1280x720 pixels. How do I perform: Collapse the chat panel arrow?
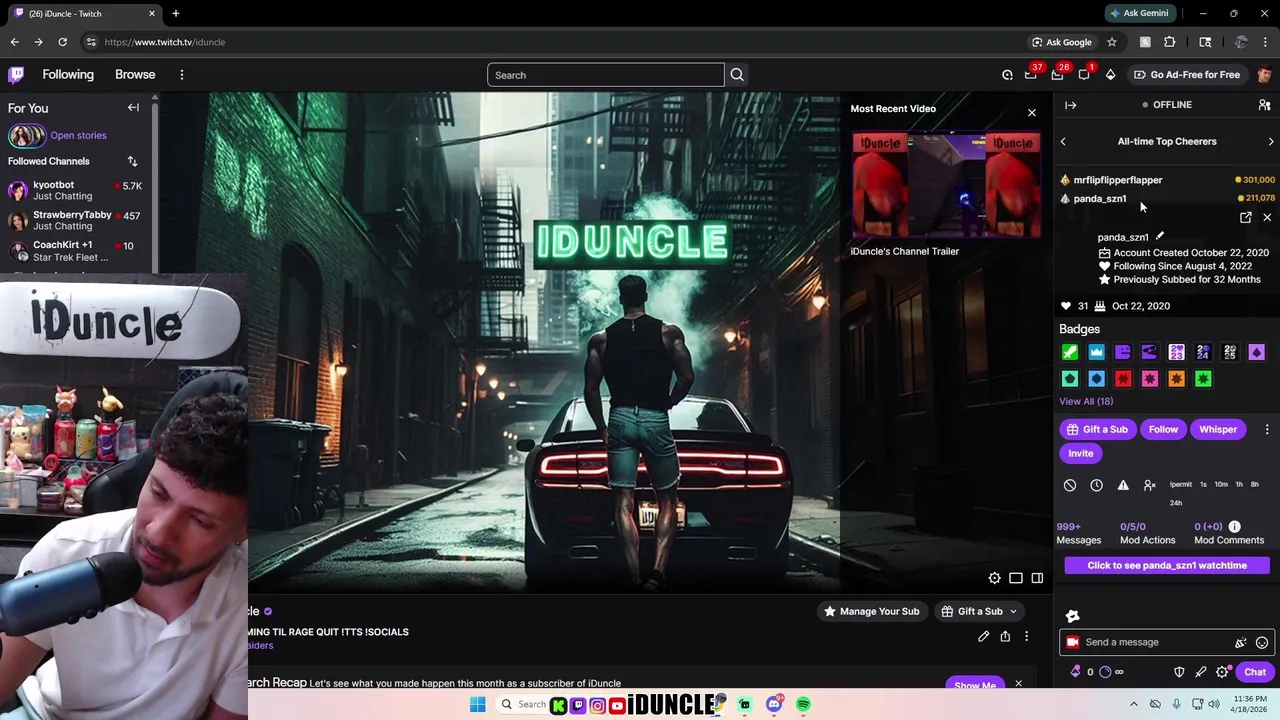[x=1070, y=105]
